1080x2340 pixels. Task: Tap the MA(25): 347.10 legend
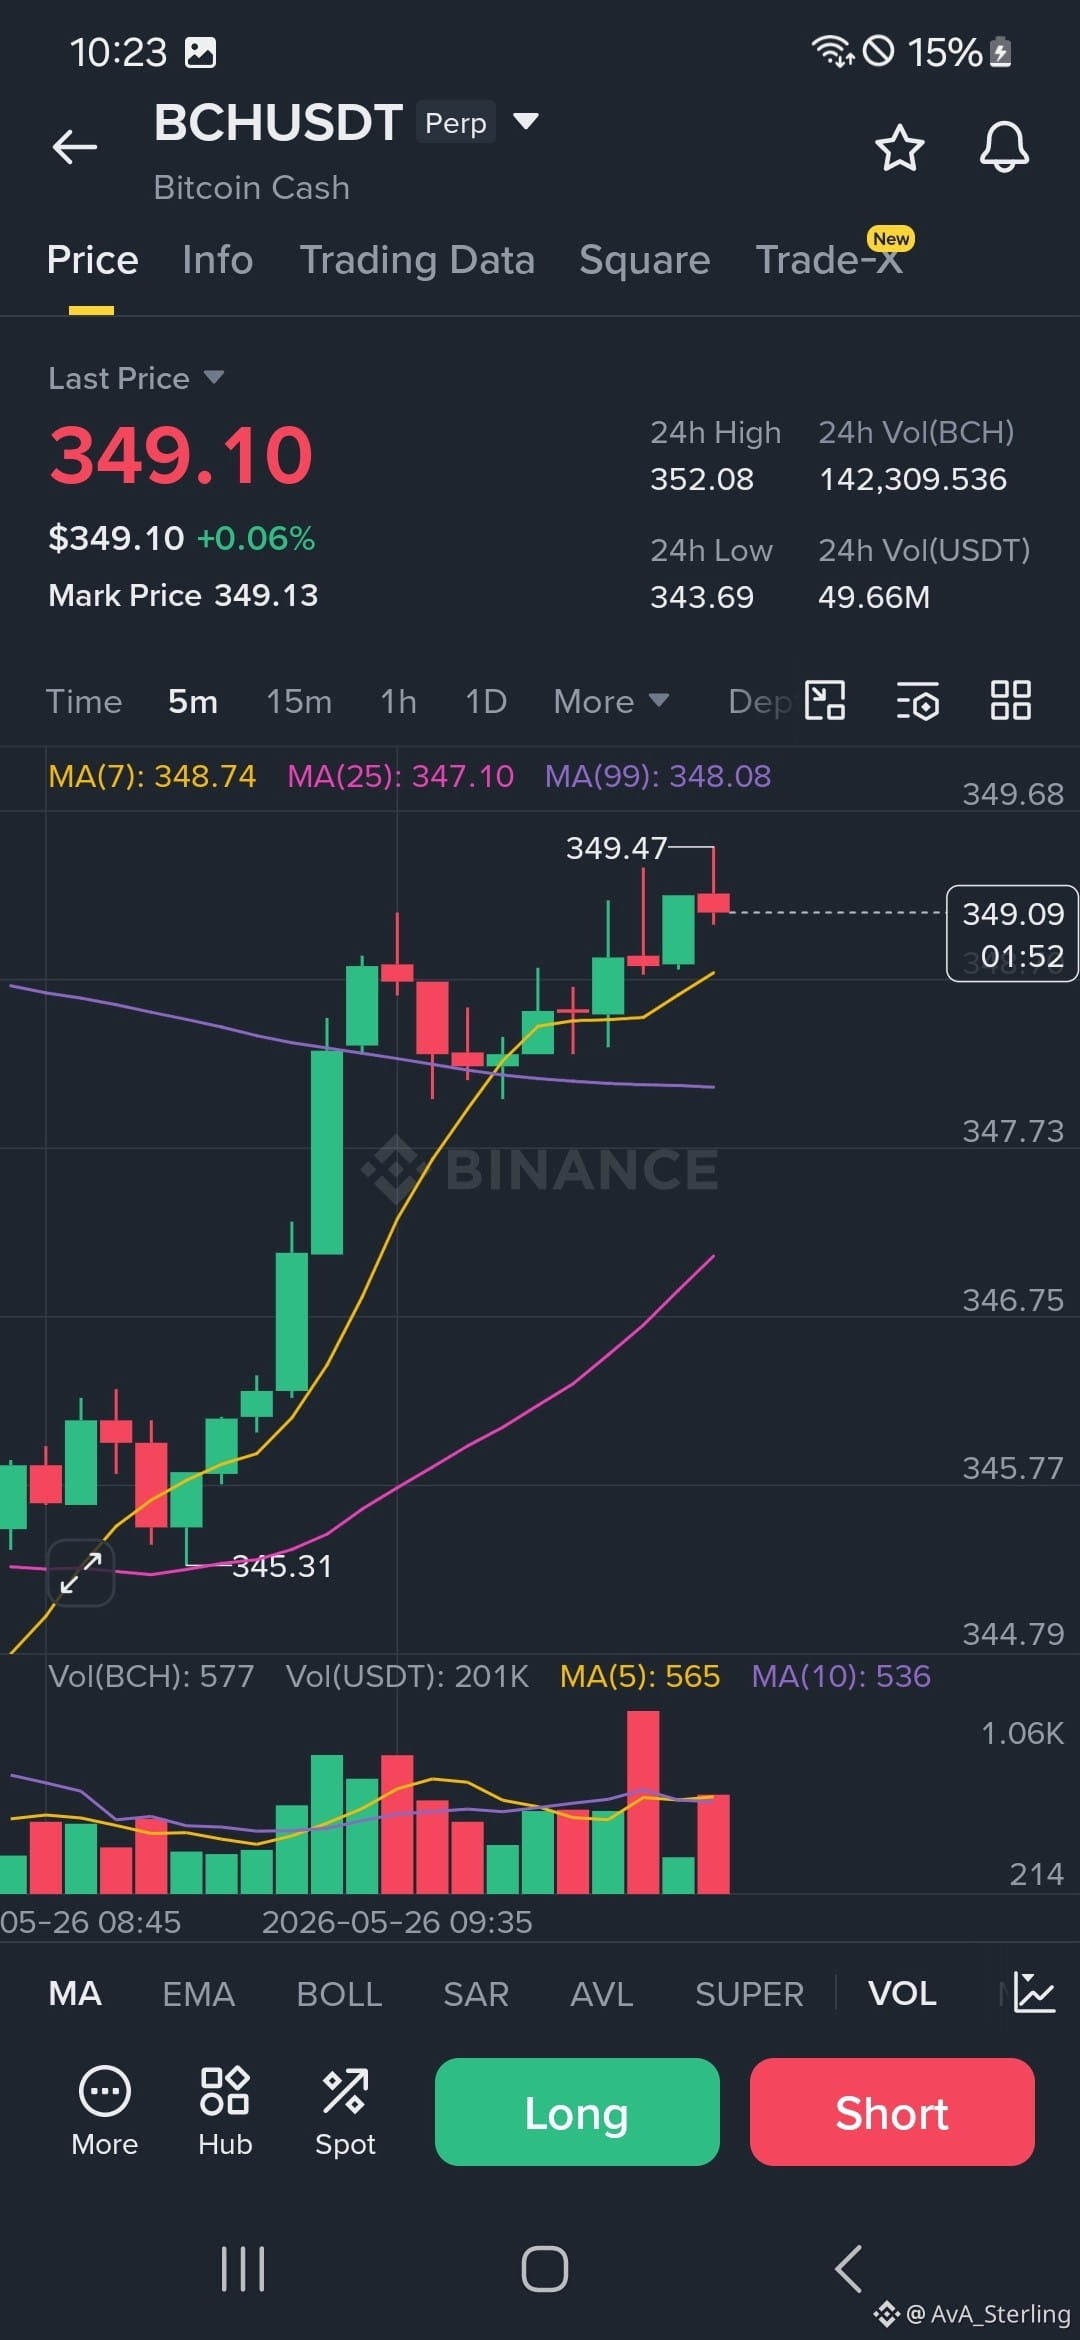pyautogui.click(x=400, y=776)
